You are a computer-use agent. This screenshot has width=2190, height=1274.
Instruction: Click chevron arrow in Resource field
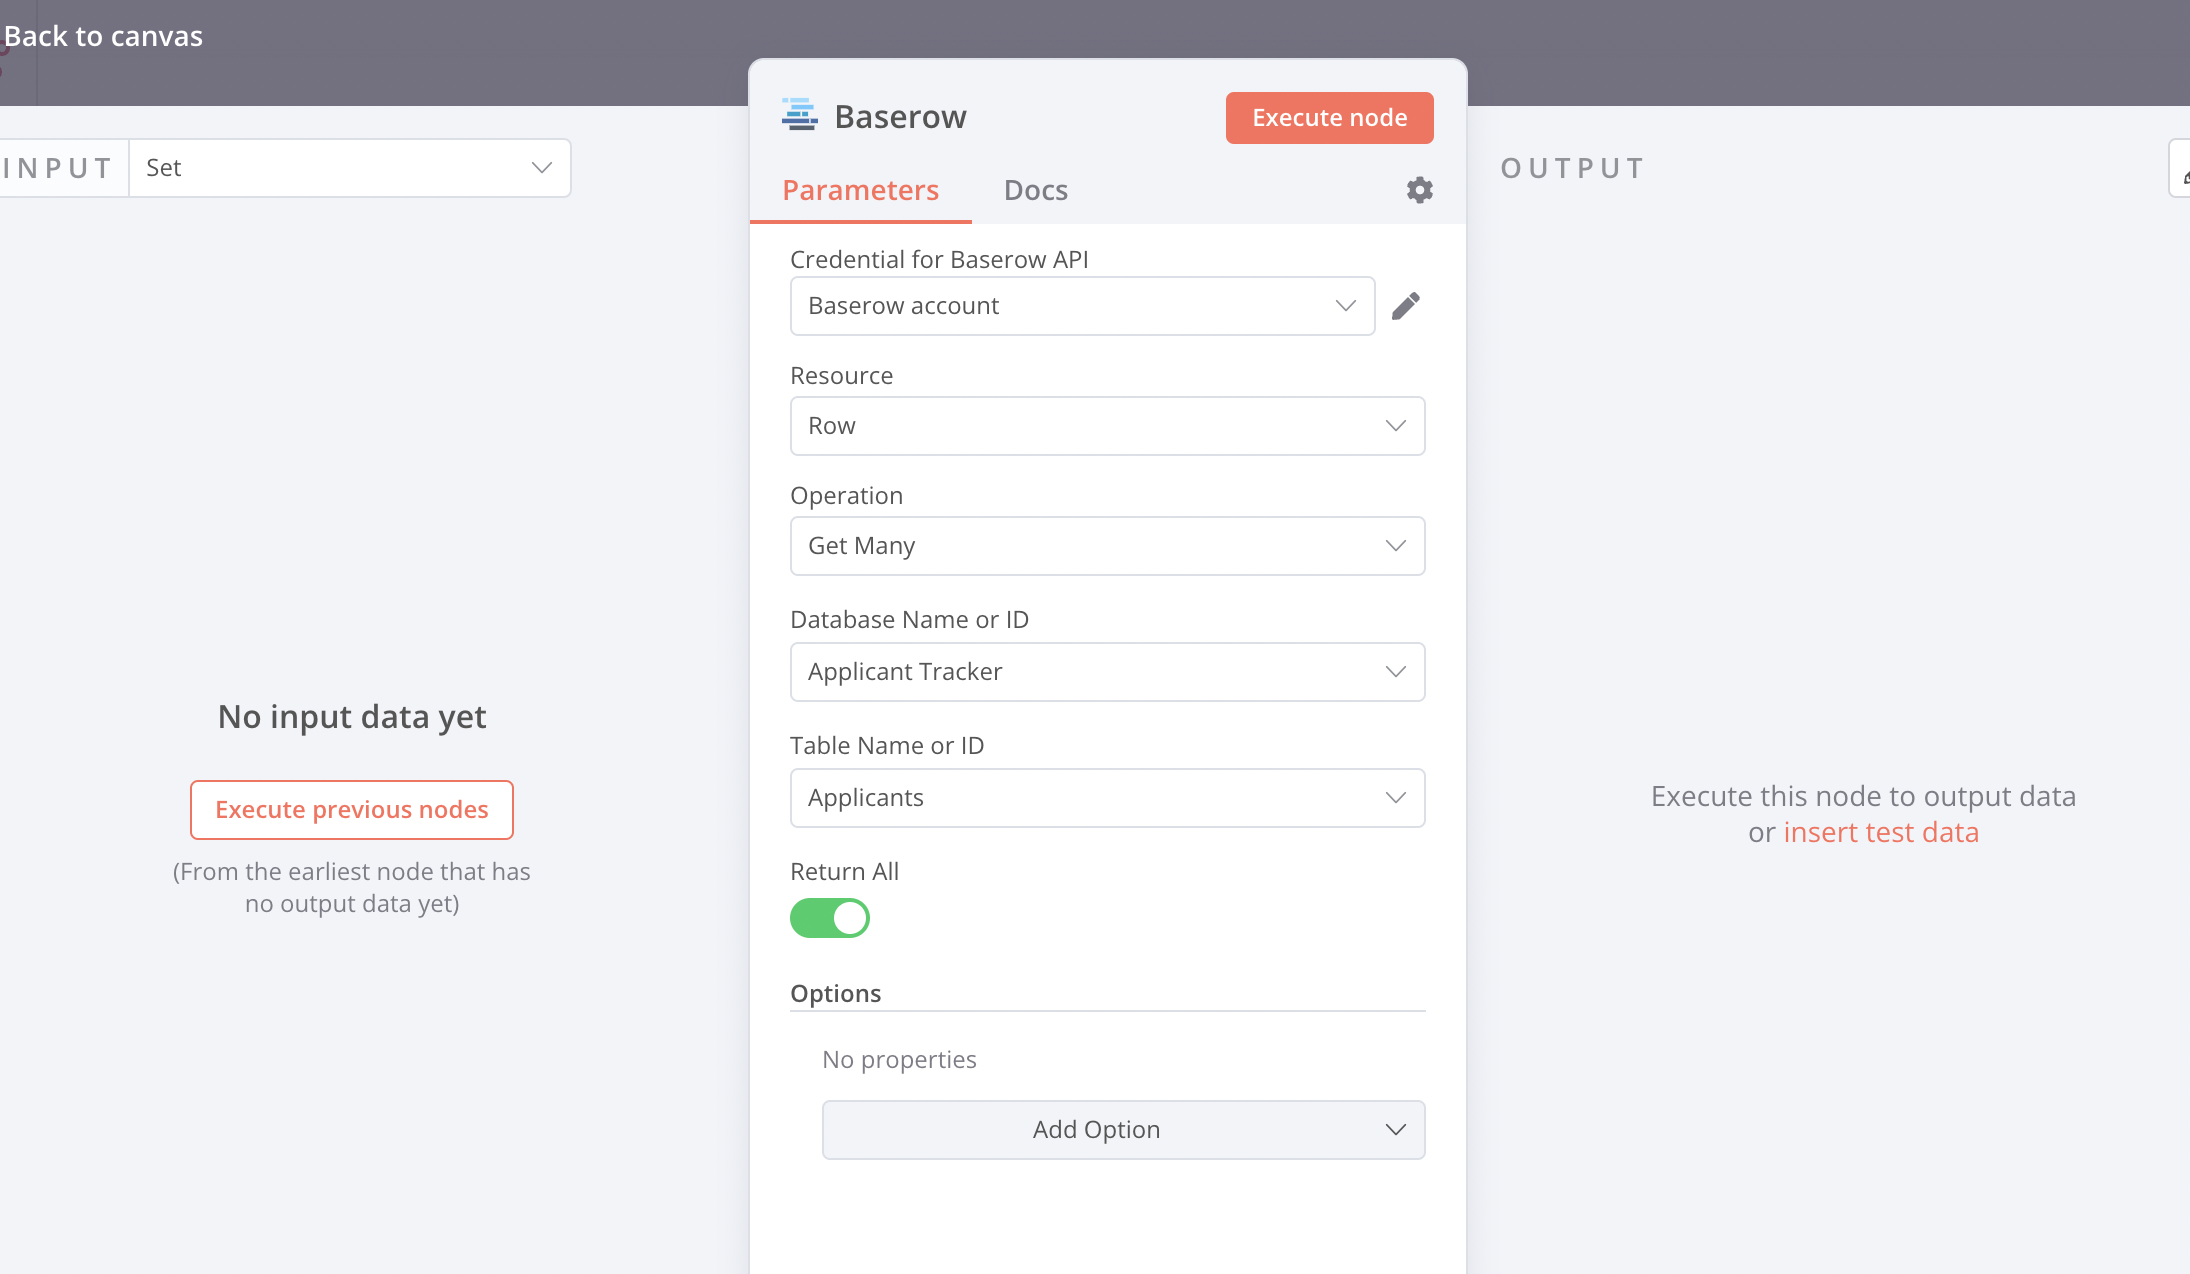point(1395,426)
